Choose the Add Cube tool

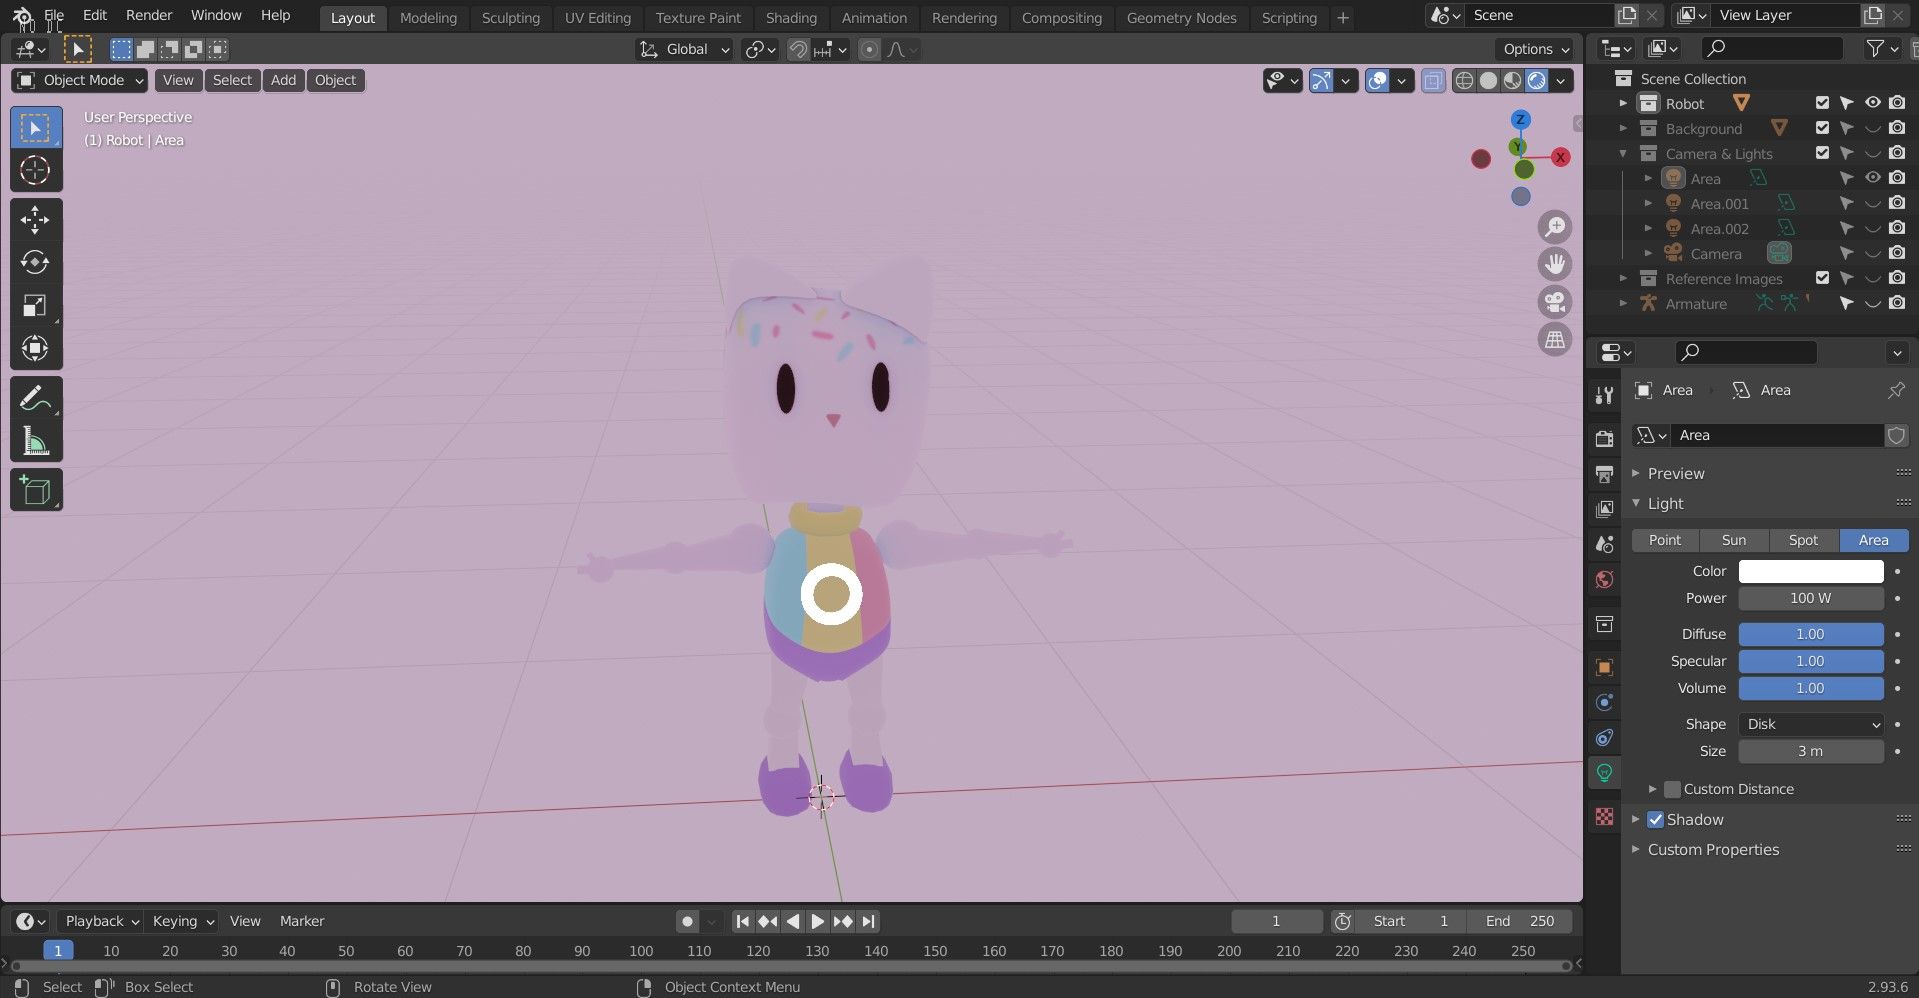tap(35, 490)
